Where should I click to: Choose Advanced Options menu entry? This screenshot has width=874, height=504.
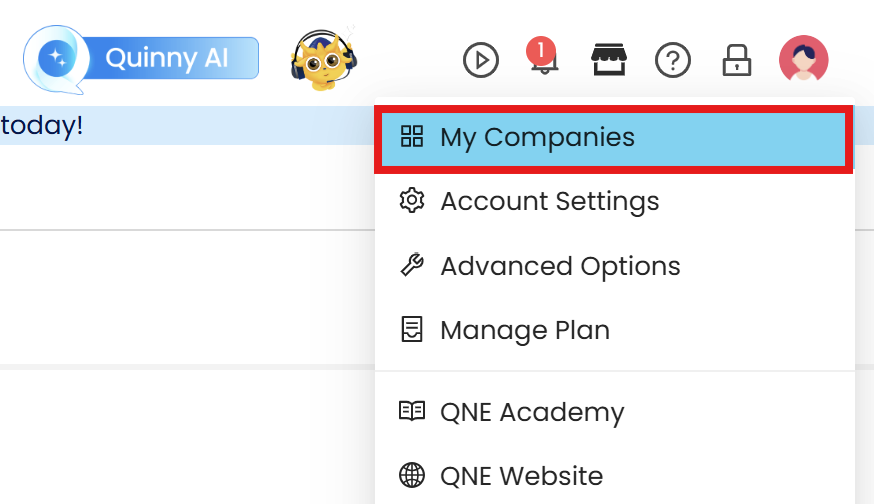(x=560, y=266)
